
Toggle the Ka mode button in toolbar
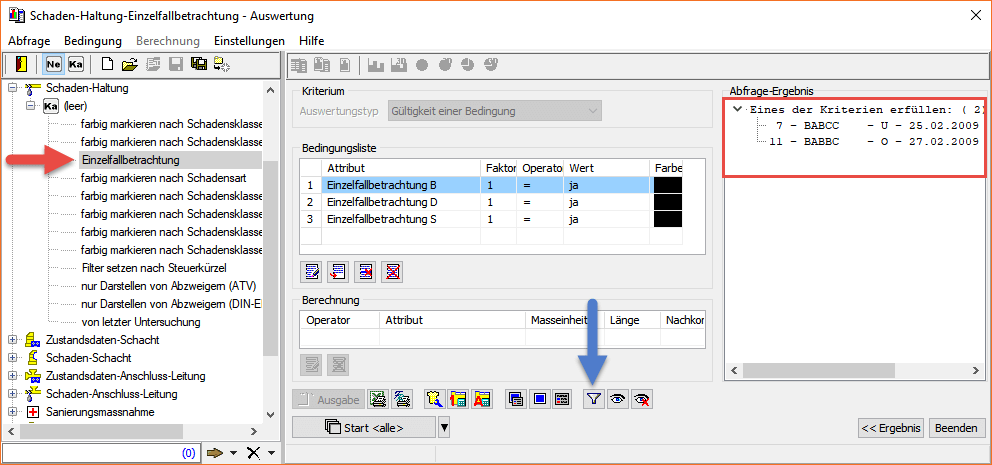point(76,65)
